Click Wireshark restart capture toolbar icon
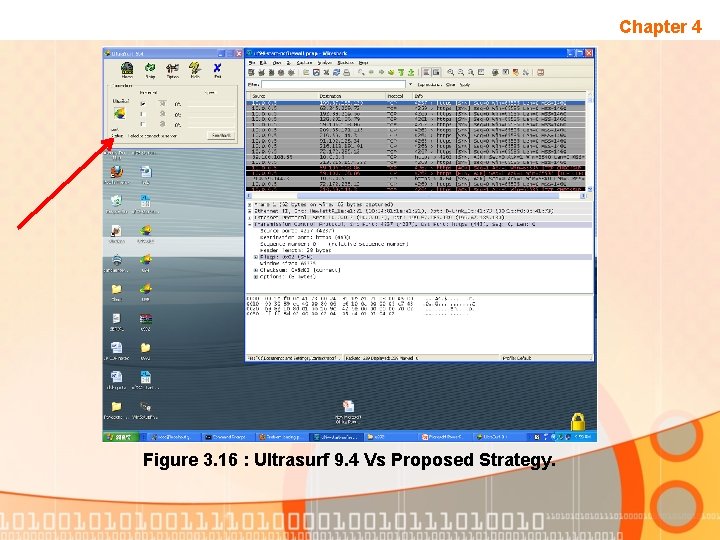This screenshot has height=540, width=720. (x=291, y=73)
